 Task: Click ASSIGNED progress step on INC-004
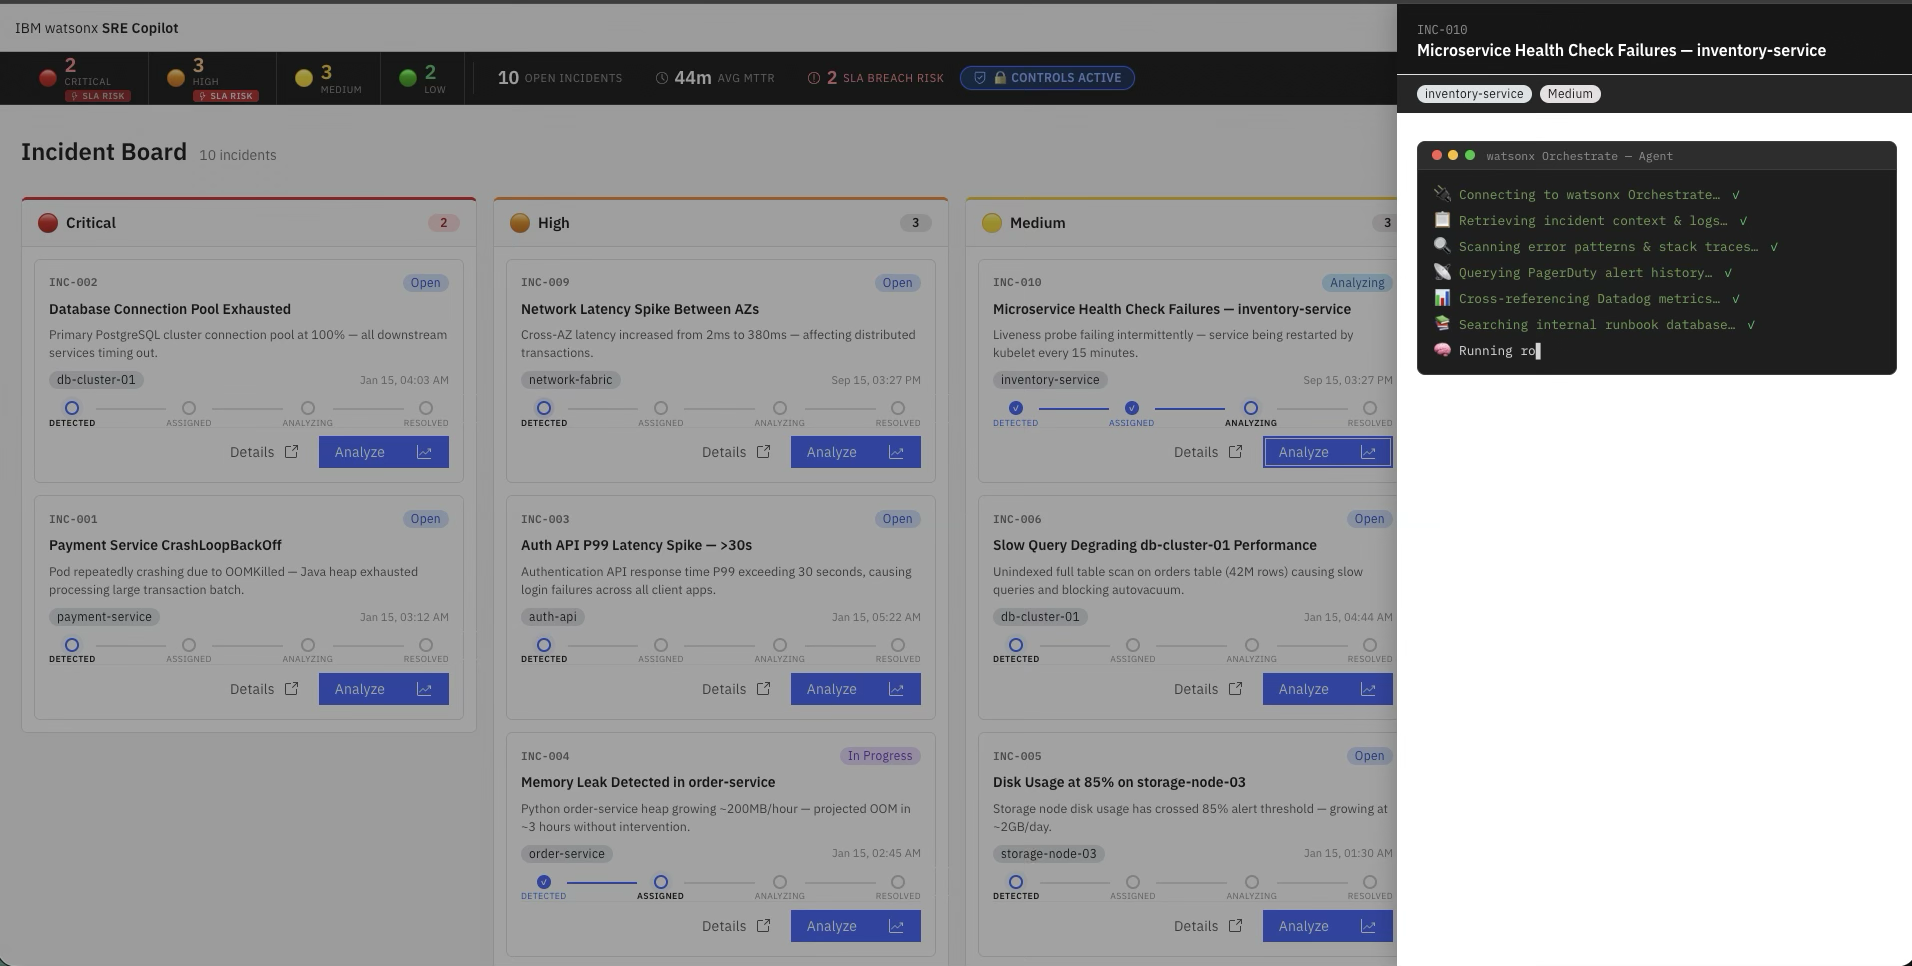pos(661,887)
